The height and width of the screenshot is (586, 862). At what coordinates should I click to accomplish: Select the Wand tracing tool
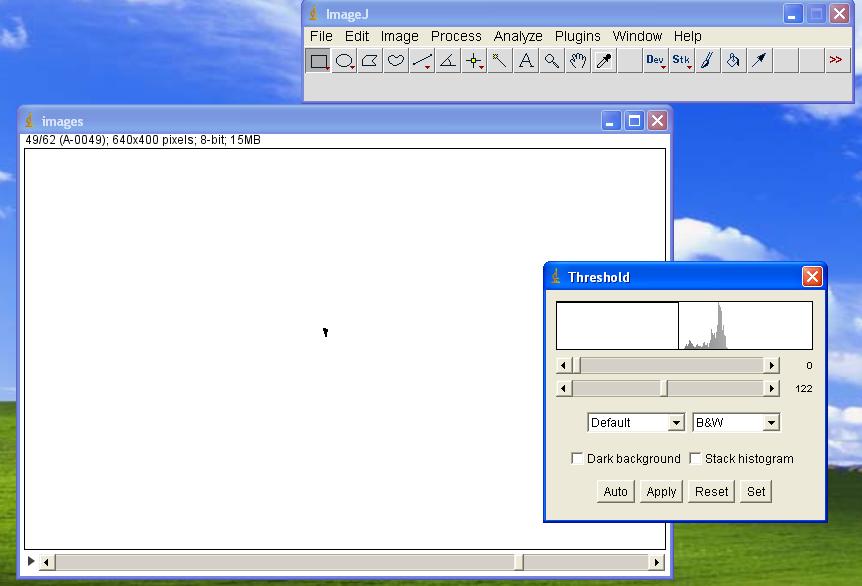coord(500,60)
